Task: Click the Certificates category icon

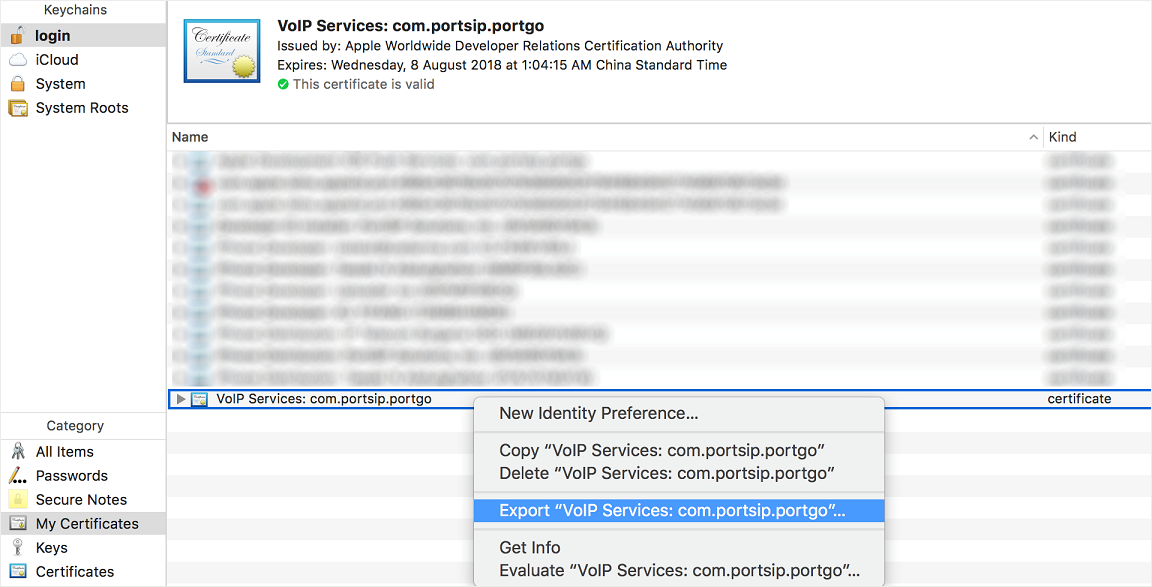Action: [18, 572]
